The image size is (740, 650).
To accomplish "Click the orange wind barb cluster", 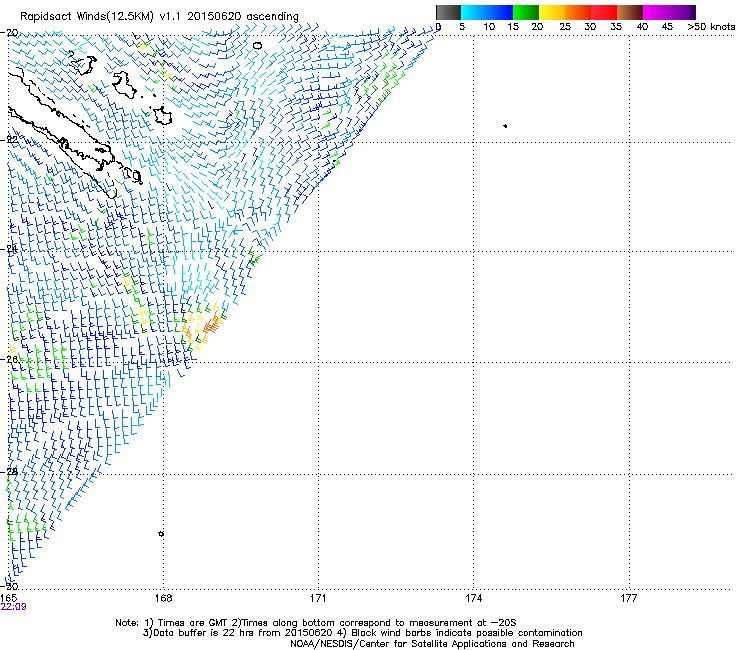I will tap(212, 325).
